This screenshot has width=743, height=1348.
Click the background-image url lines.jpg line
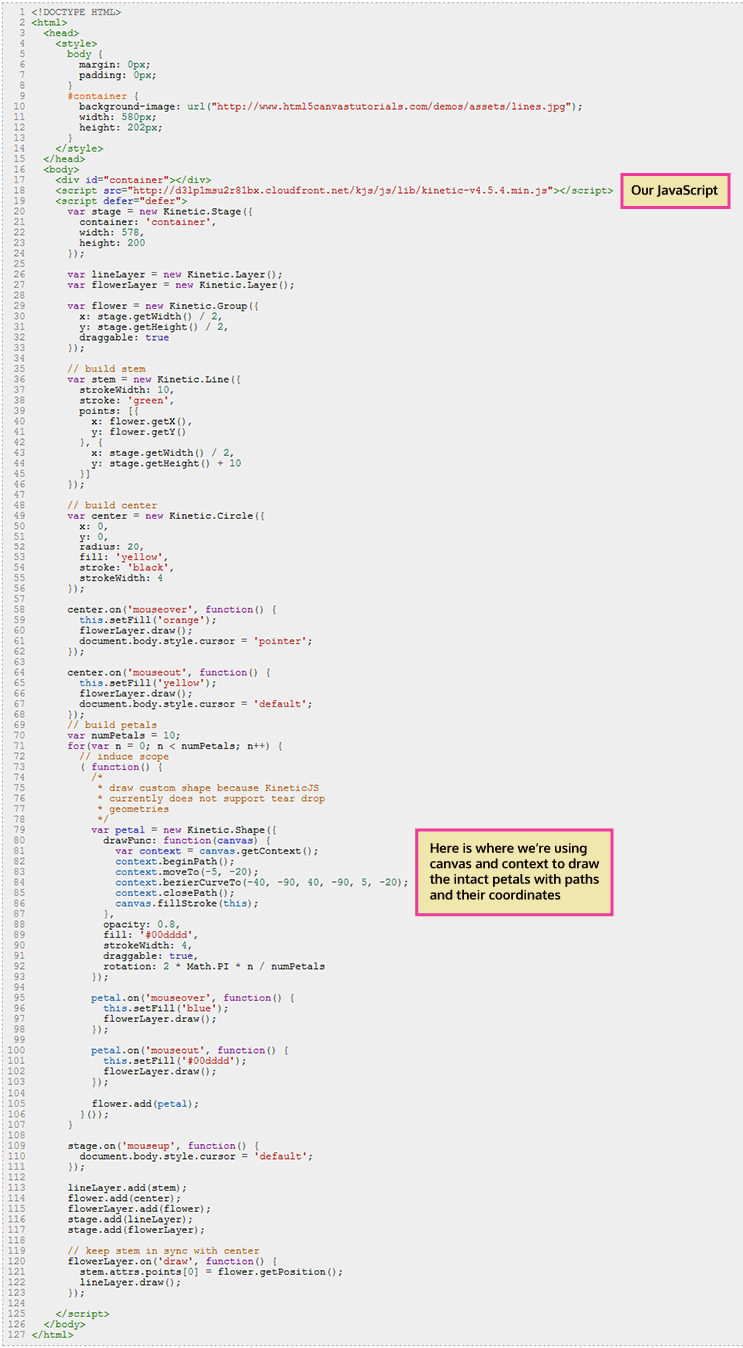(x=331, y=106)
